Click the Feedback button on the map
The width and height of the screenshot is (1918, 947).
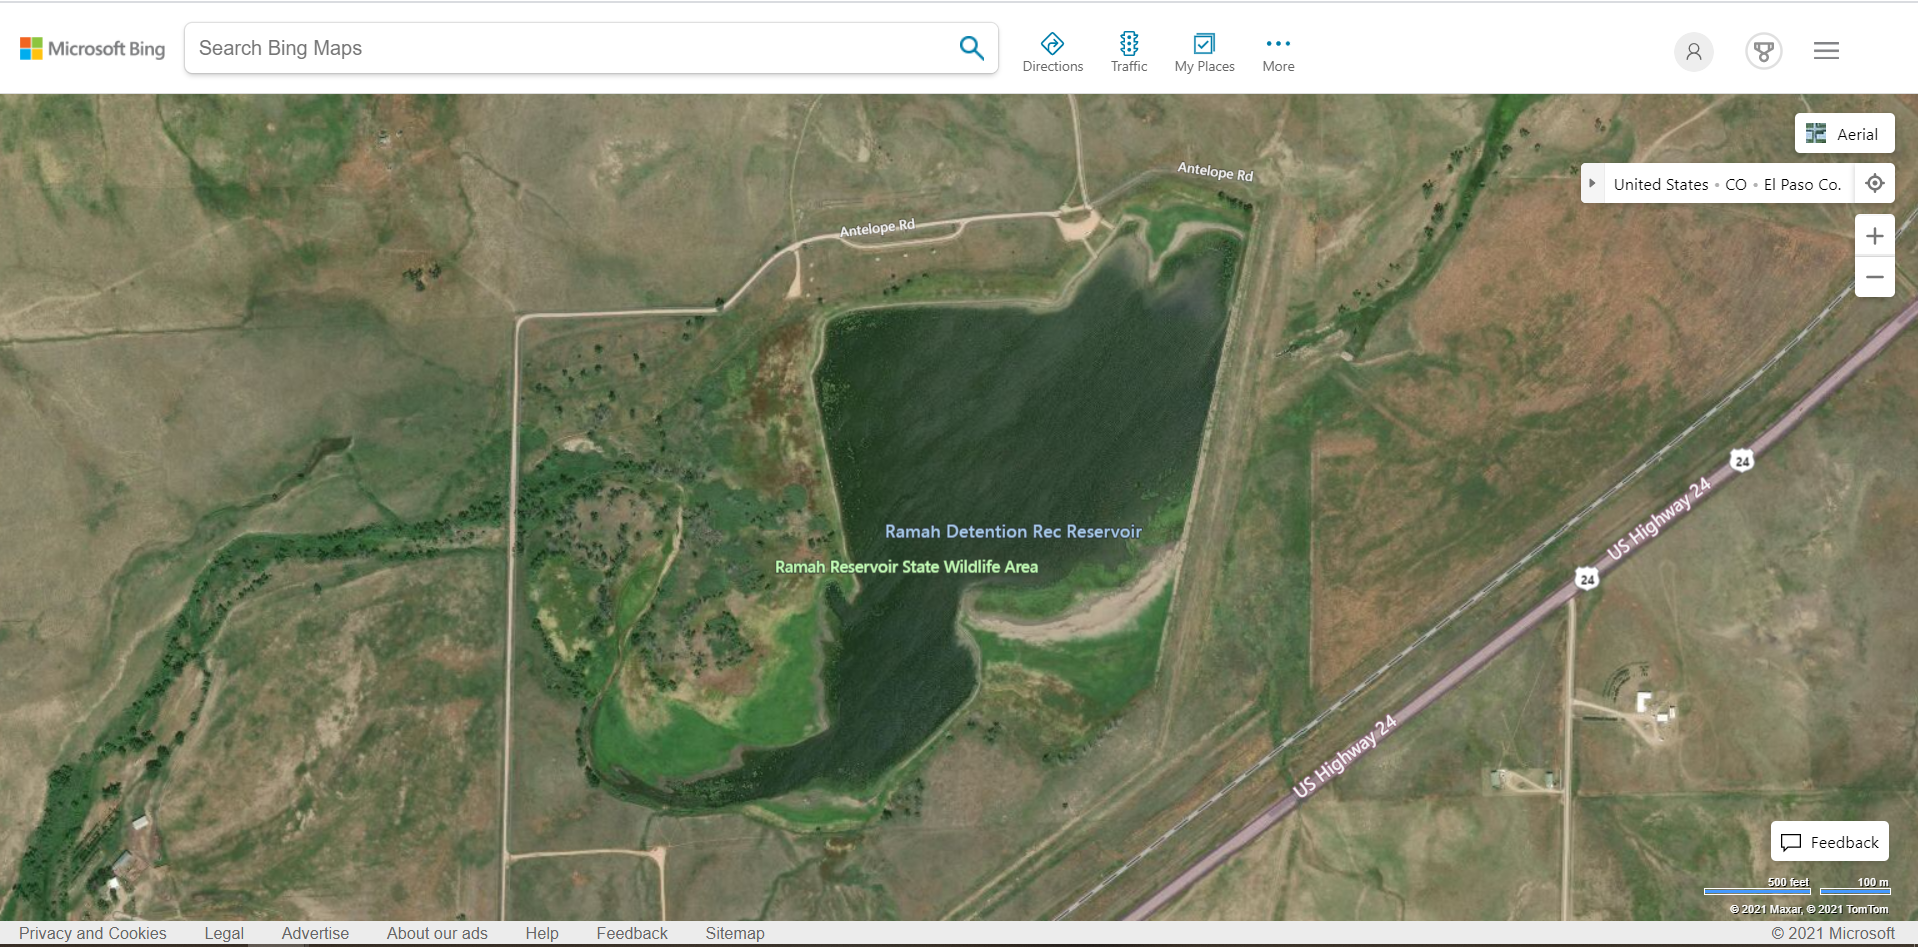pyautogui.click(x=1829, y=842)
